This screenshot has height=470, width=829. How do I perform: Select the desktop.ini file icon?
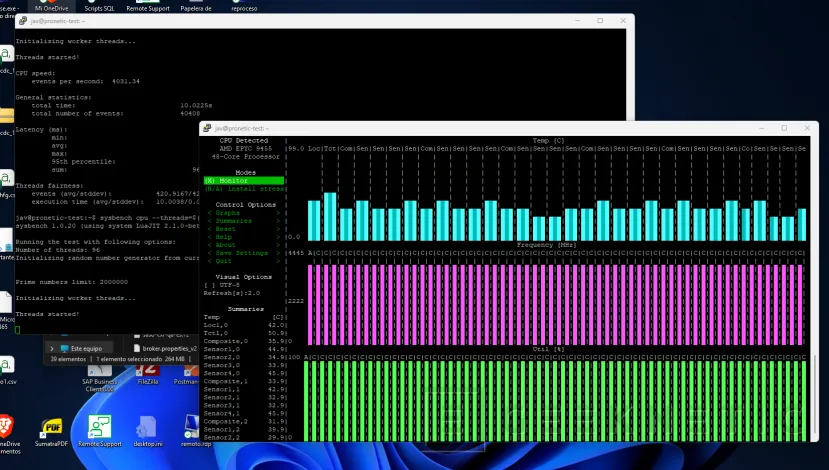(148, 427)
